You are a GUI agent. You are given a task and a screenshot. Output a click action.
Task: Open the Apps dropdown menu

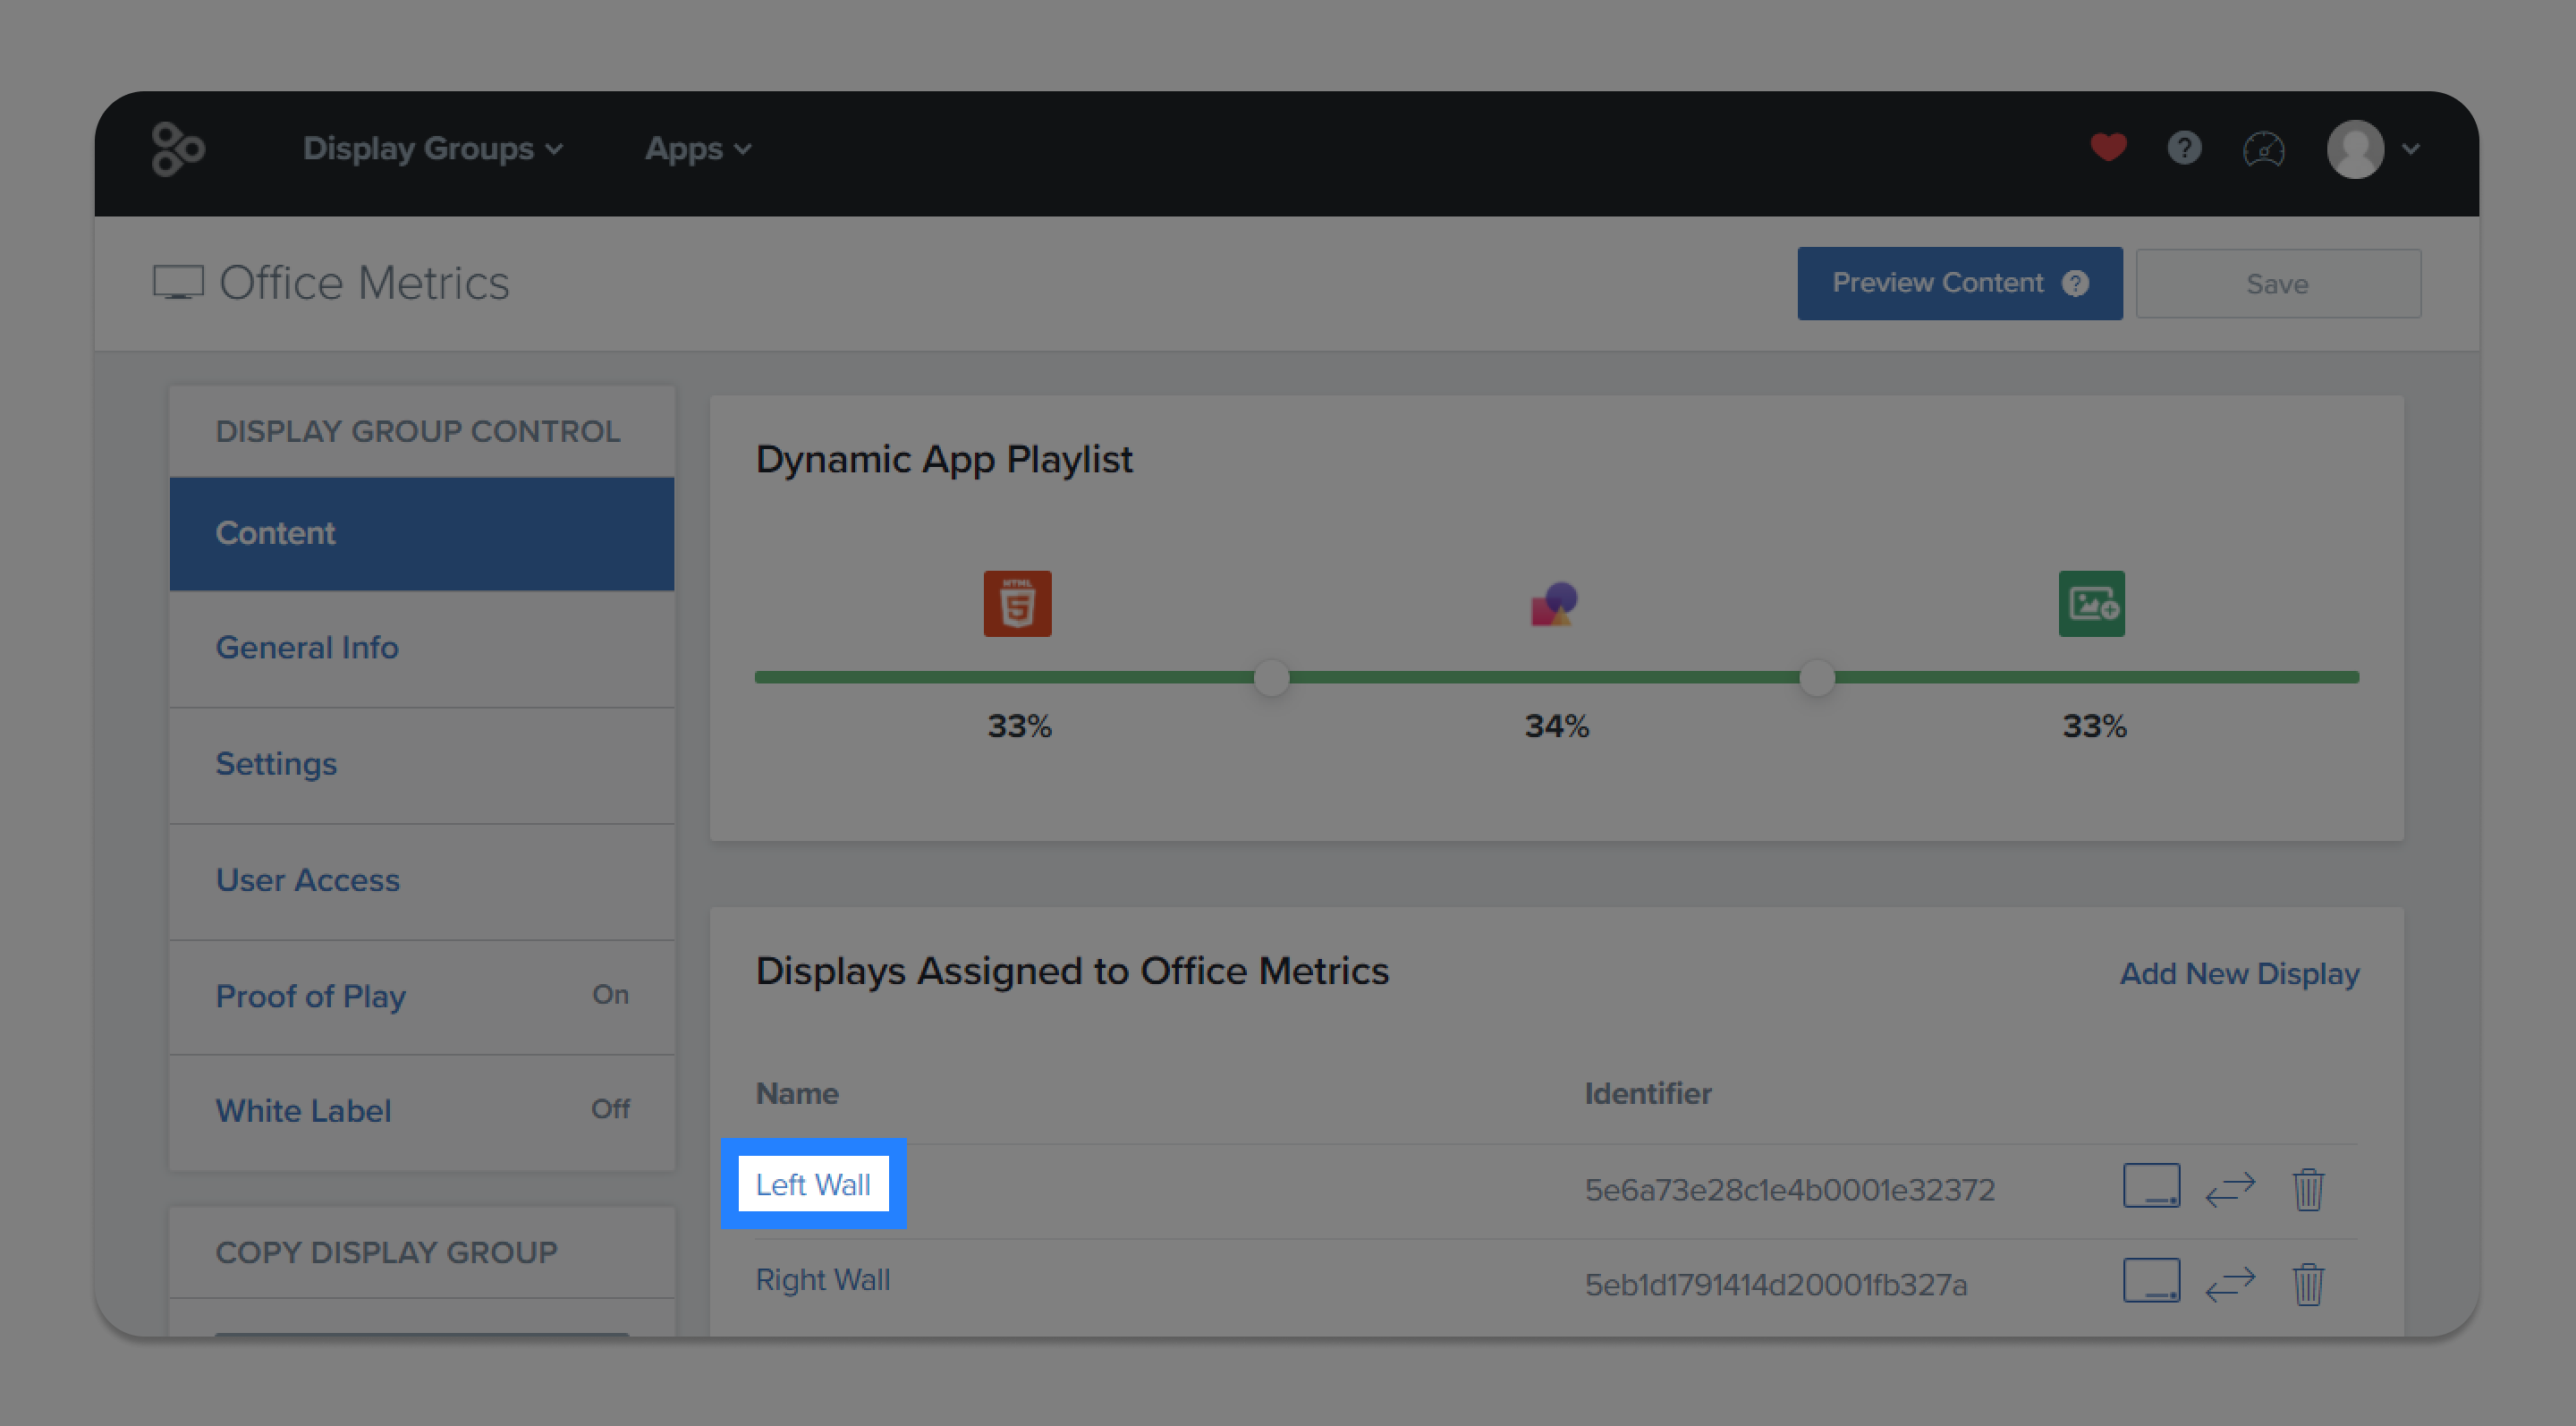click(x=697, y=149)
